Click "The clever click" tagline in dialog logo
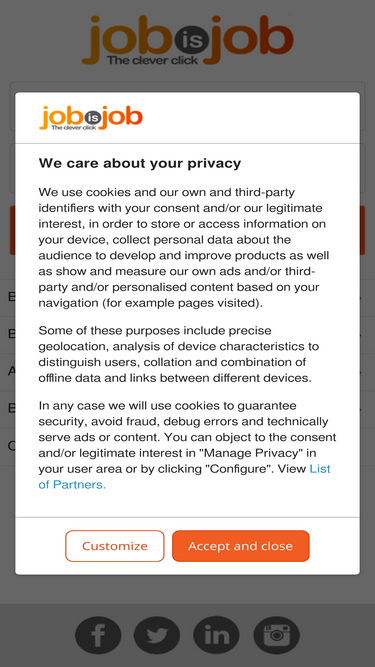 click(74, 127)
